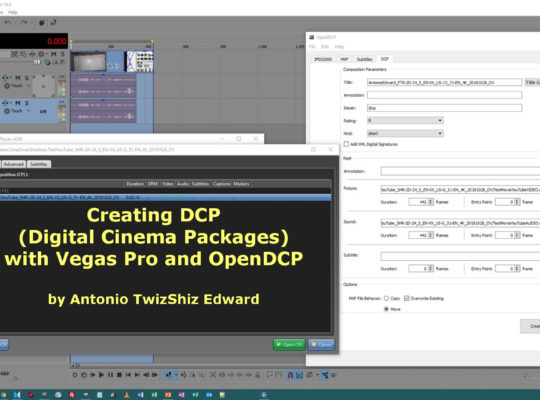This screenshot has height=400, width=540.
Task: Switch to the JPEG2000 tab in OpenDCP
Action: click(323, 59)
